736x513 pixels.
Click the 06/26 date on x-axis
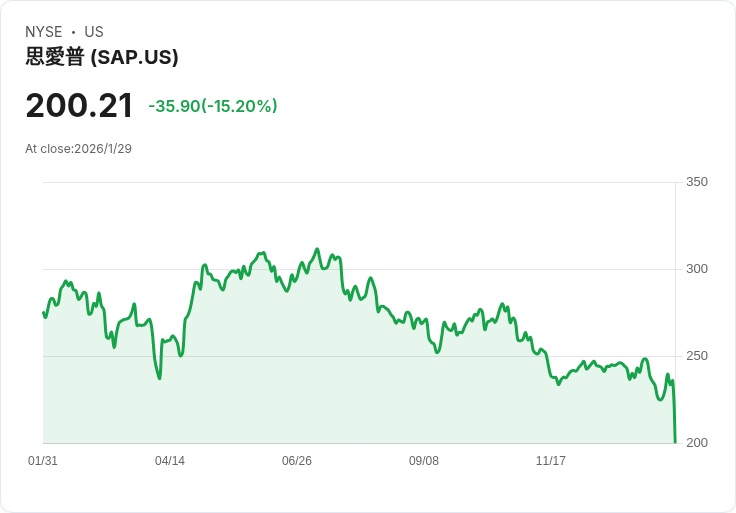point(297,461)
